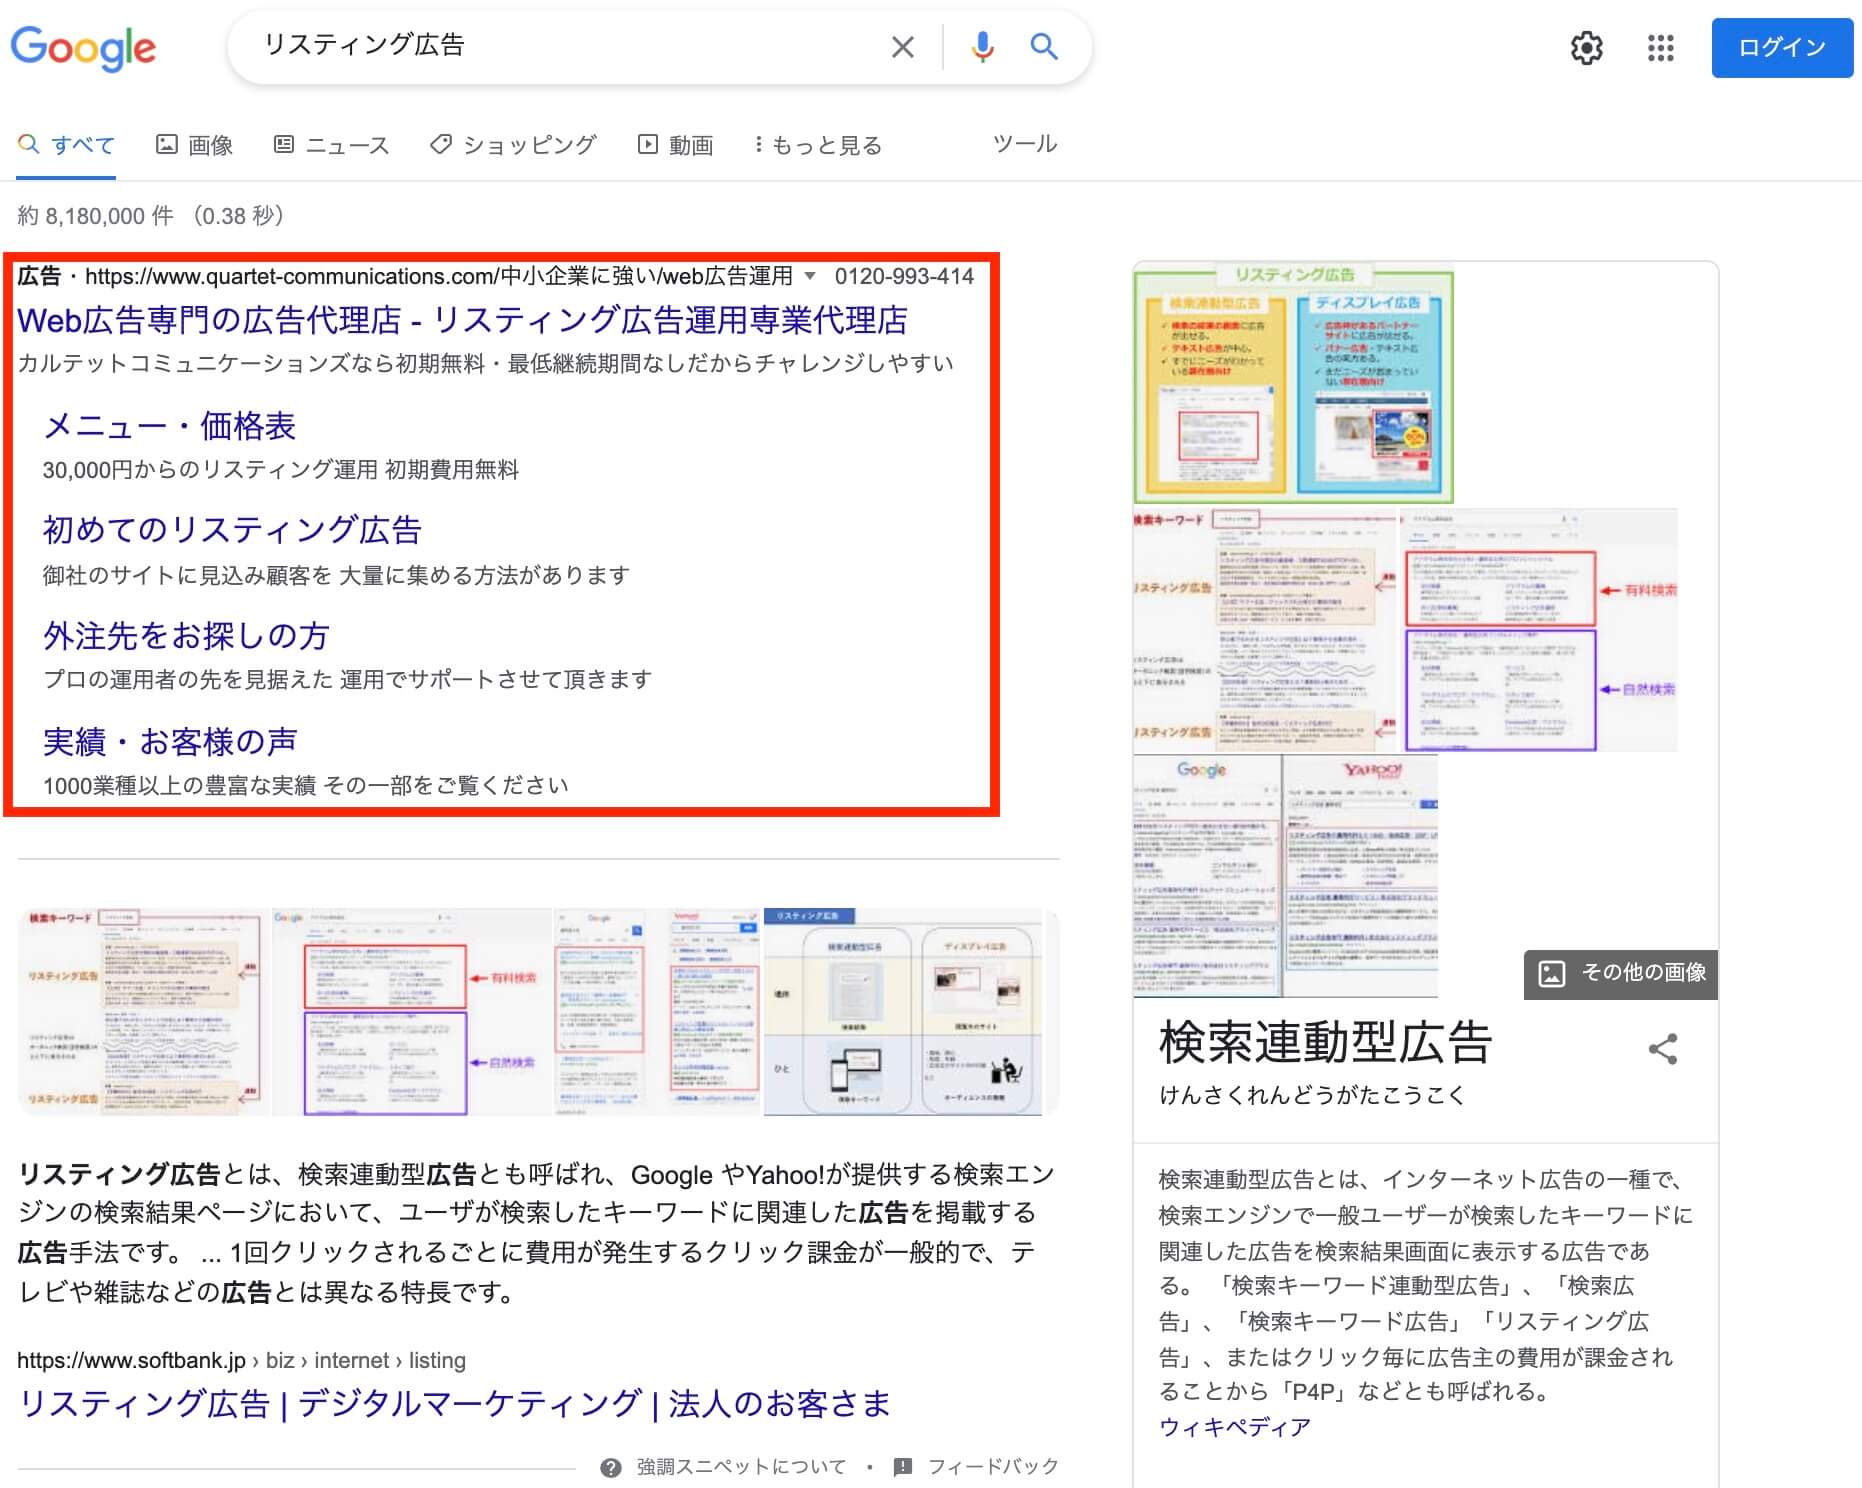
Task: Open first snippet thumbnail with 検索キーワード diagram
Action: (144, 1012)
